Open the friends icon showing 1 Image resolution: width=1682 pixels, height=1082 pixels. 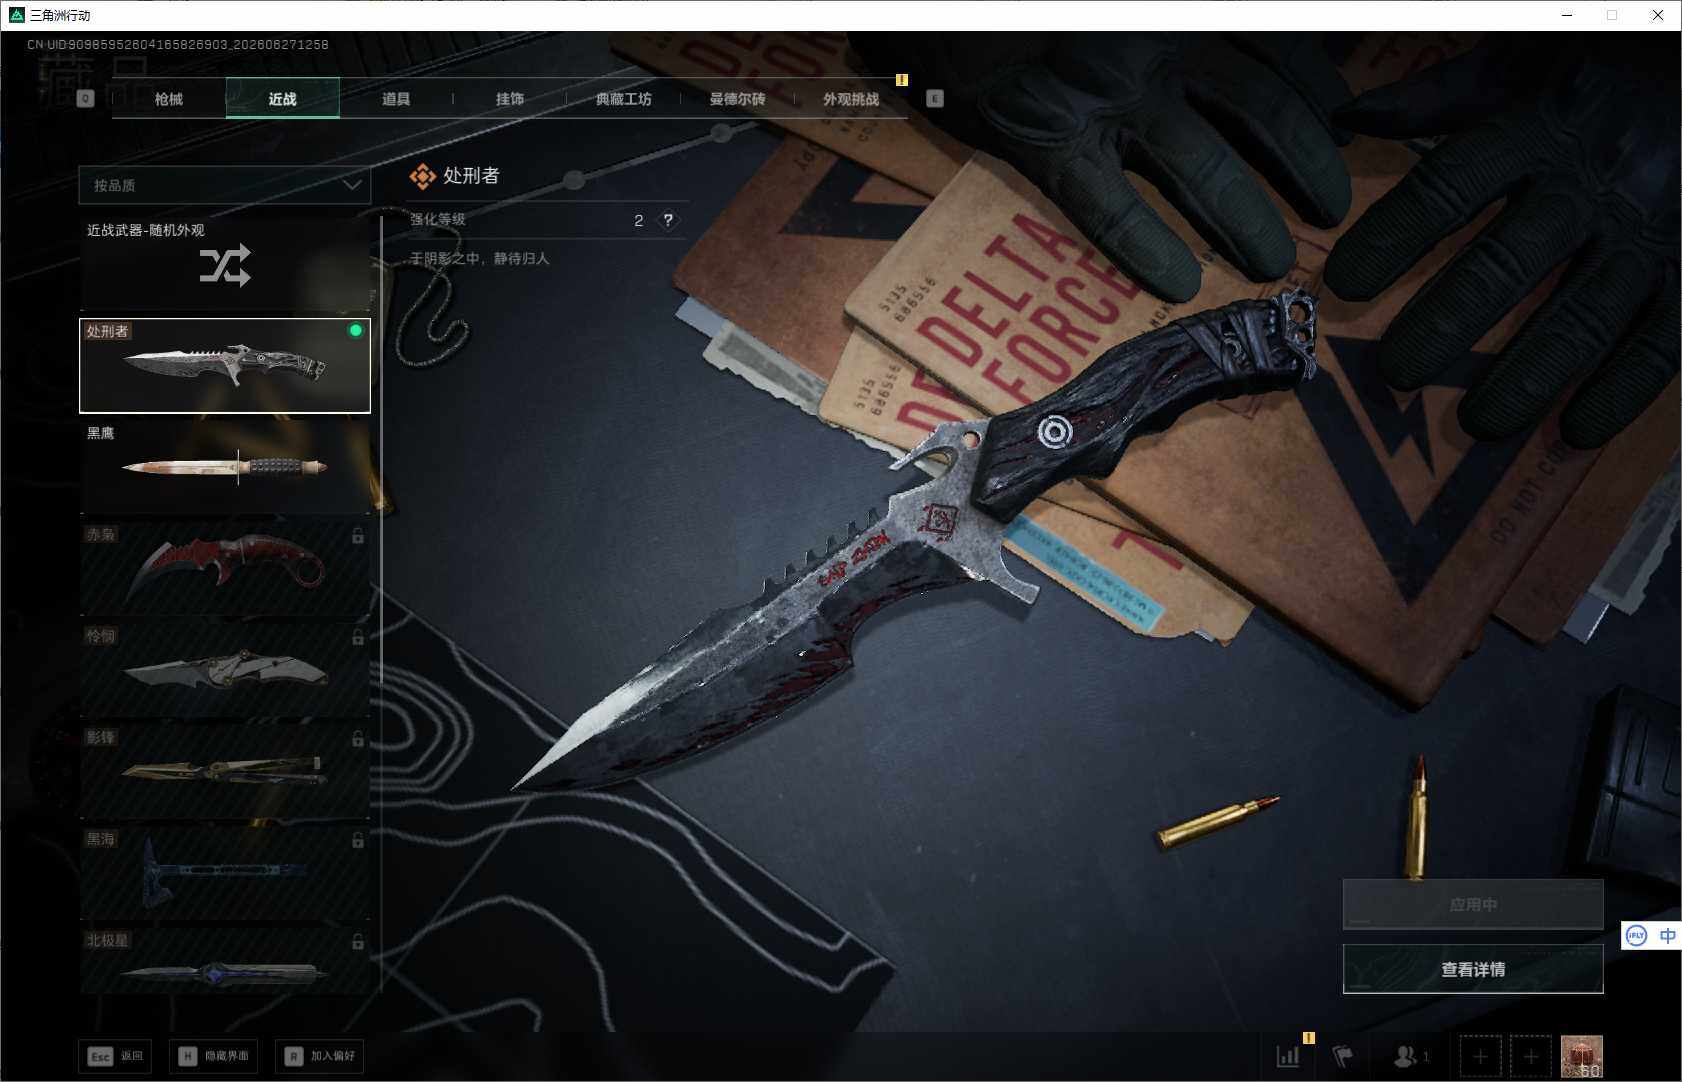(x=1411, y=1056)
